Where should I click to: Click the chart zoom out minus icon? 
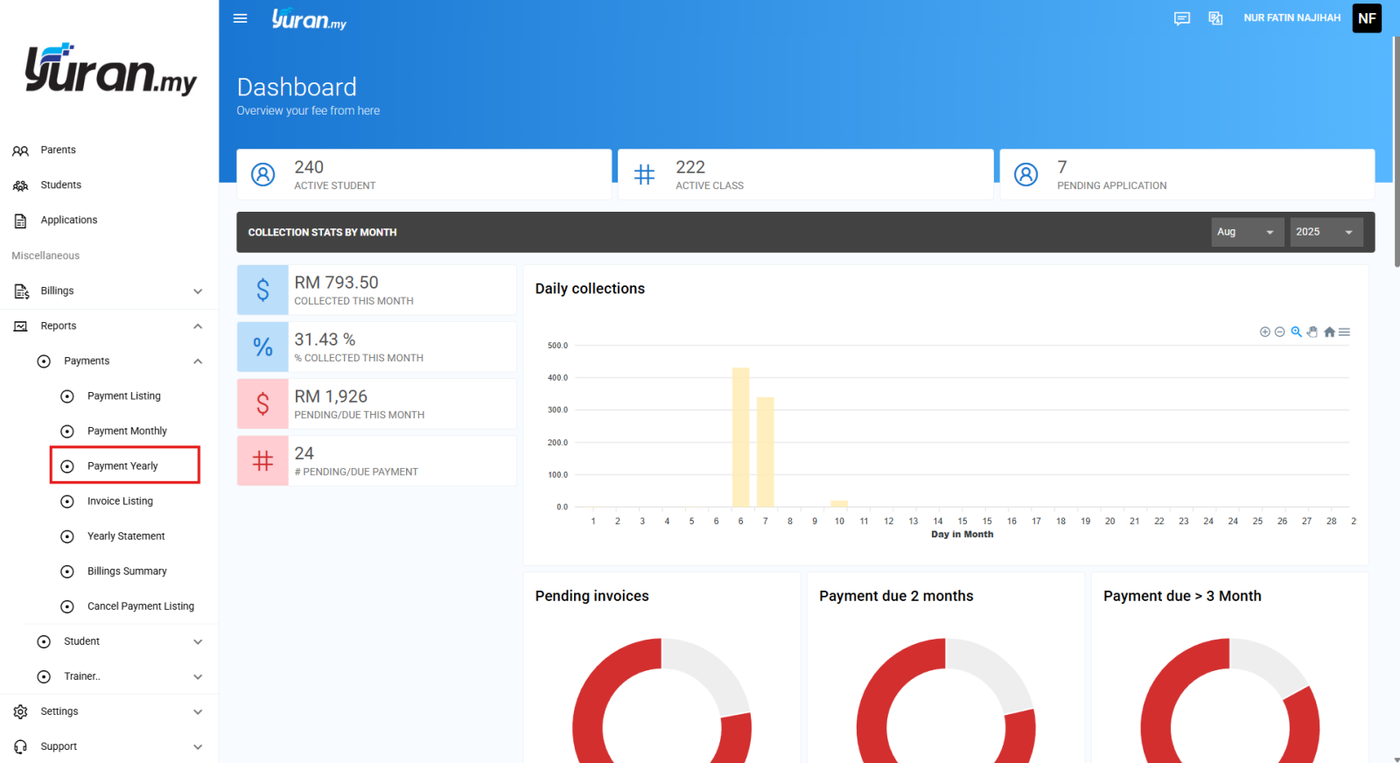click(1280, 332)
